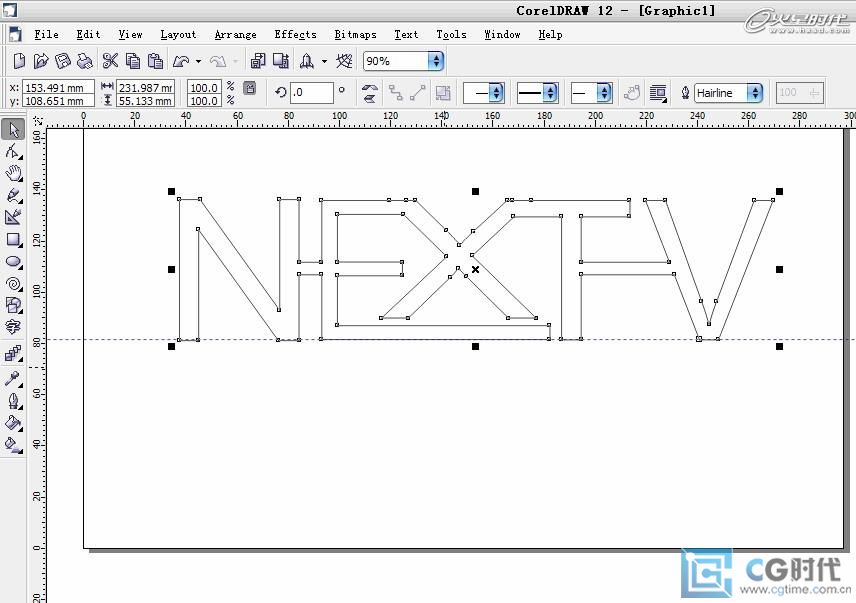
Task: Select the Shape tool in the toolbox
Action: click(x=13, y=152)
